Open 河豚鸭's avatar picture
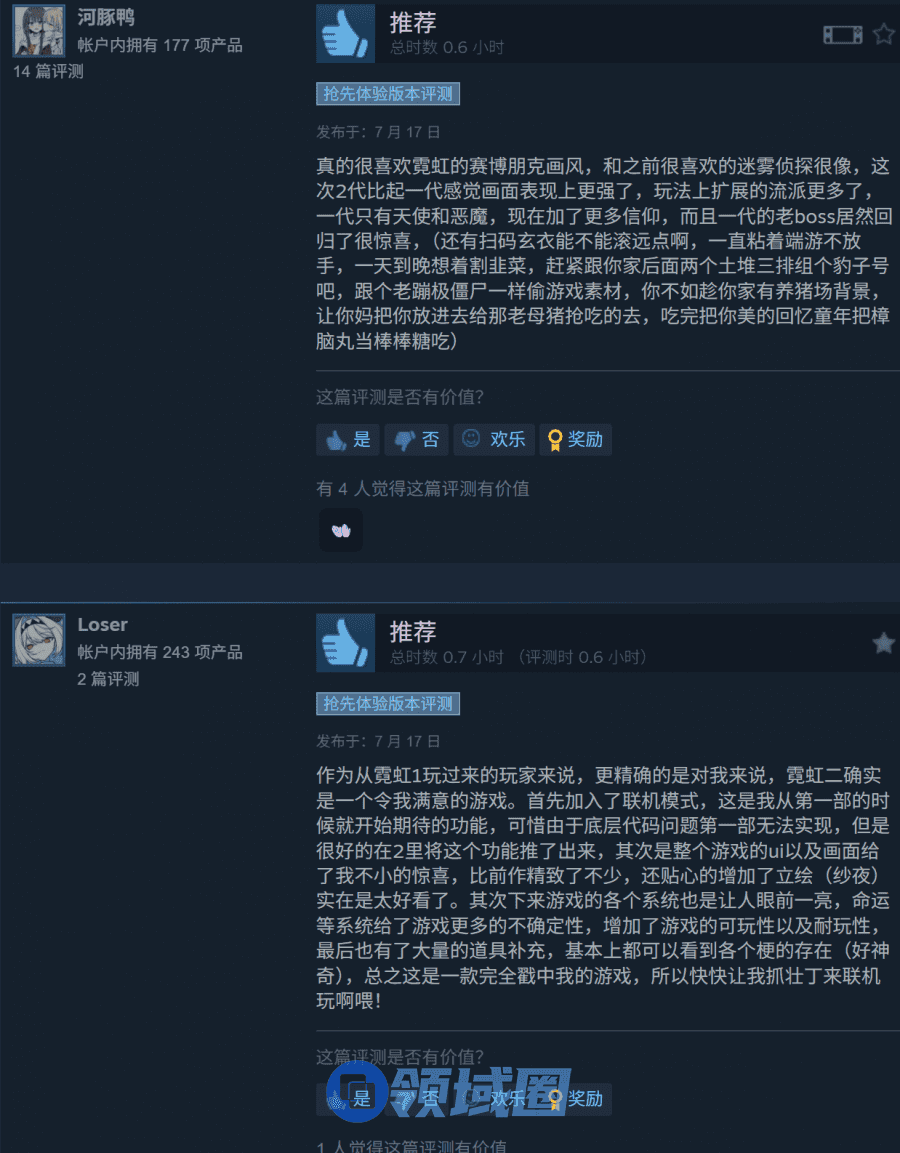Screen dimensions: 900x1153 tap(39, 31)
